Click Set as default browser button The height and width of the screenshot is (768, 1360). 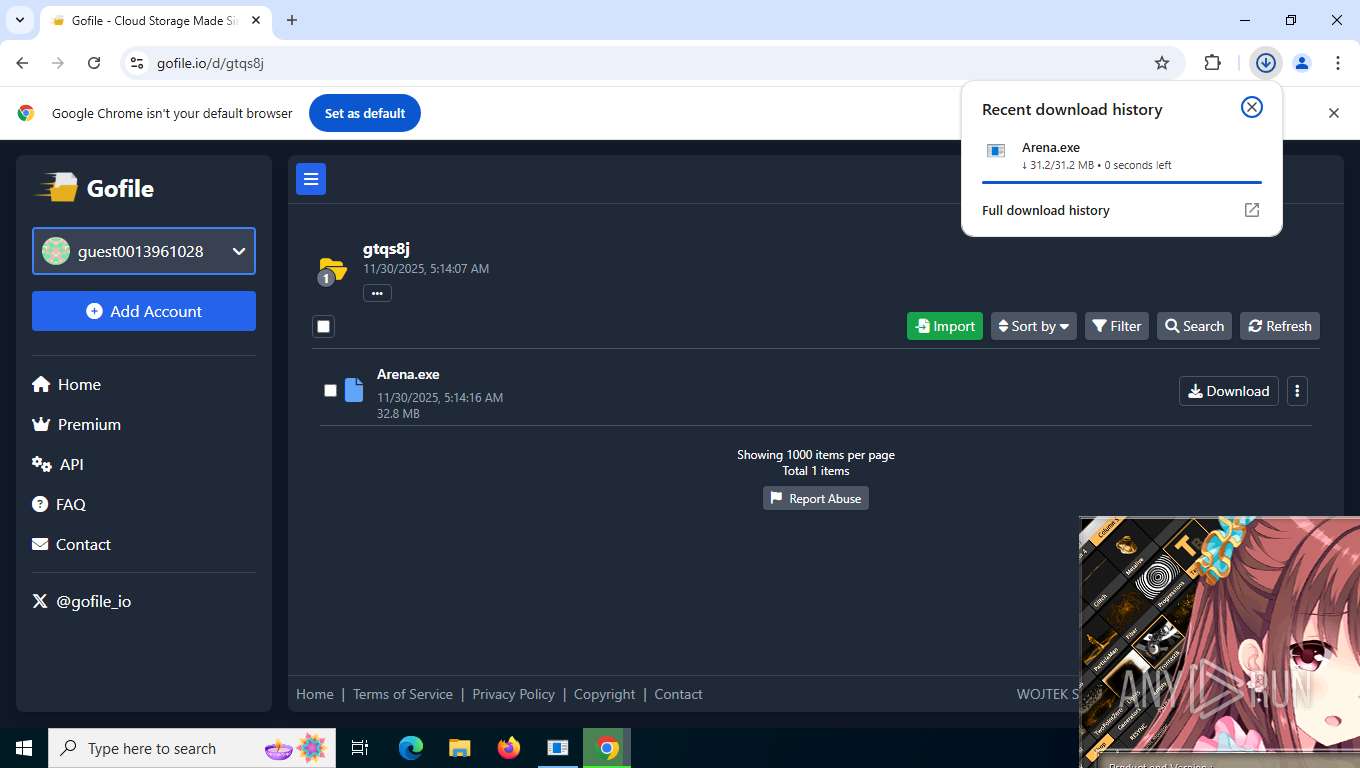pos(365,113)
